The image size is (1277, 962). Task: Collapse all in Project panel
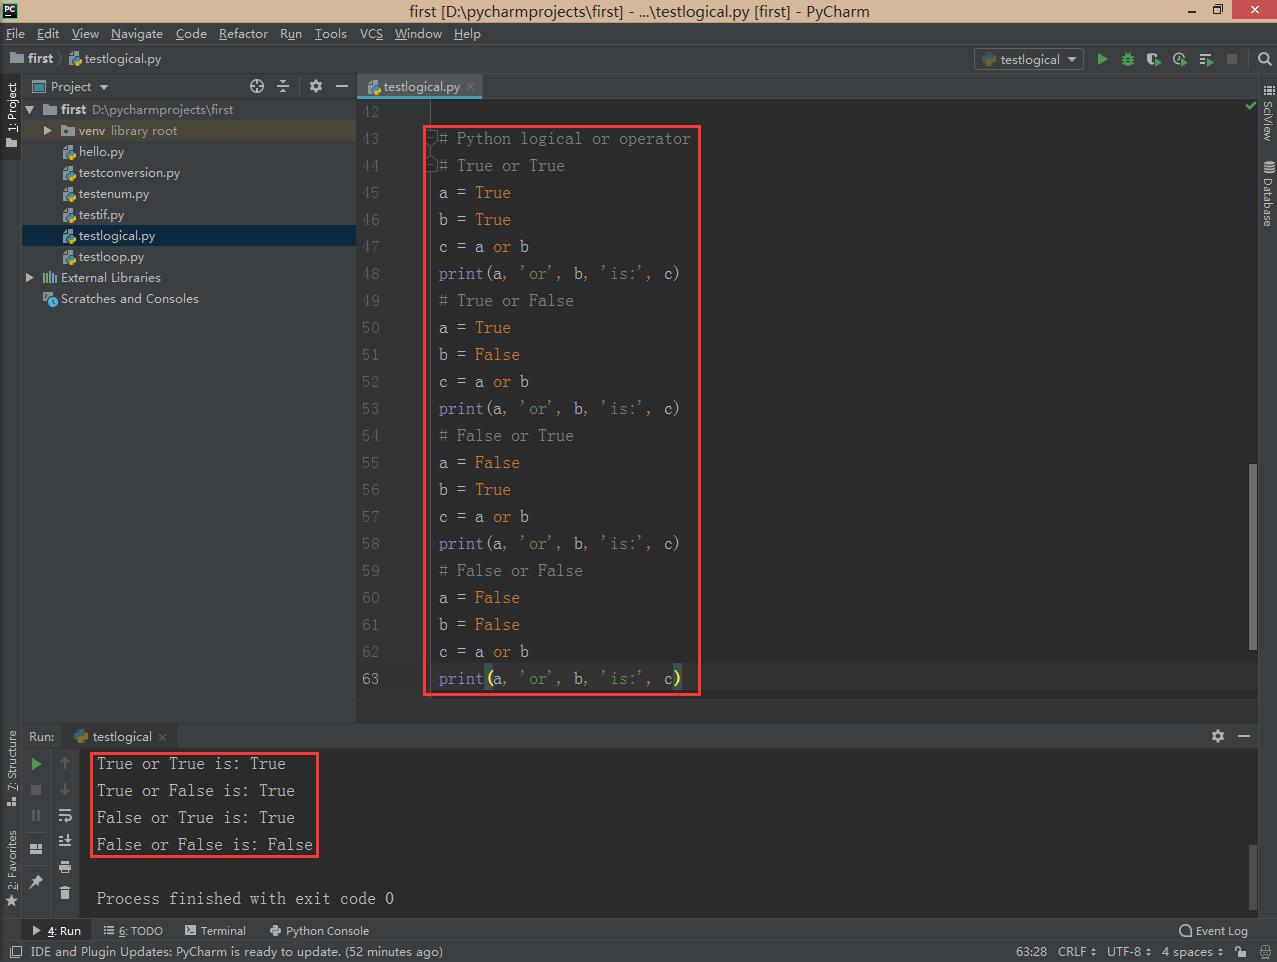coord(283,86)
